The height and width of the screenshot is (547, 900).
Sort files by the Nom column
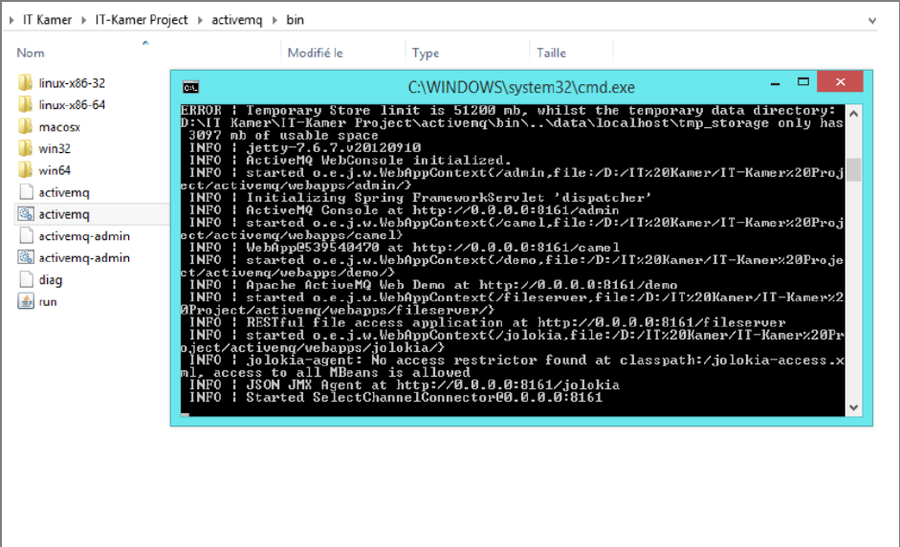31,53
